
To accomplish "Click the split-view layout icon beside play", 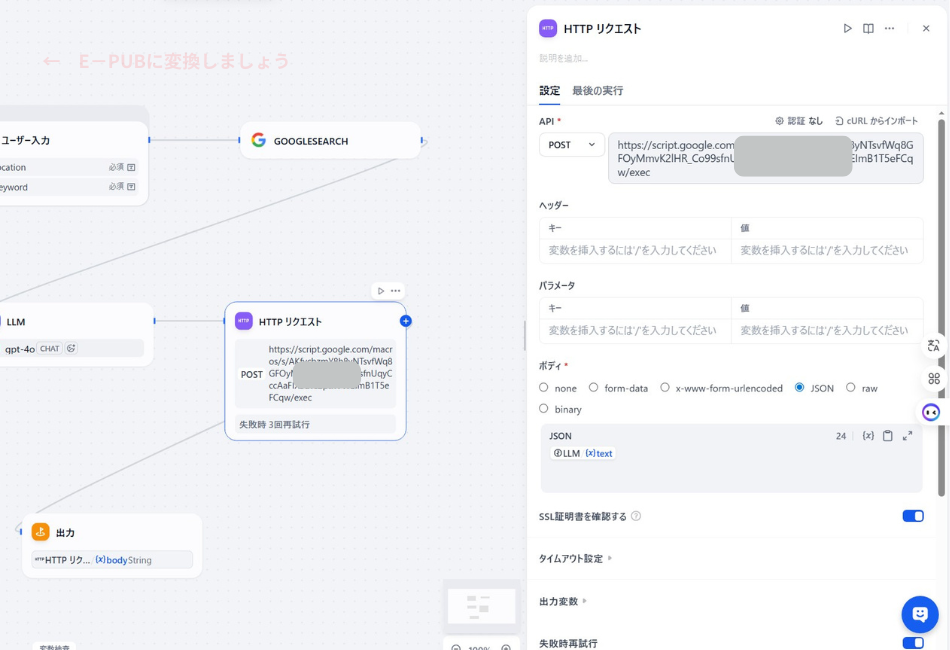I will click(x=870, y=28).
